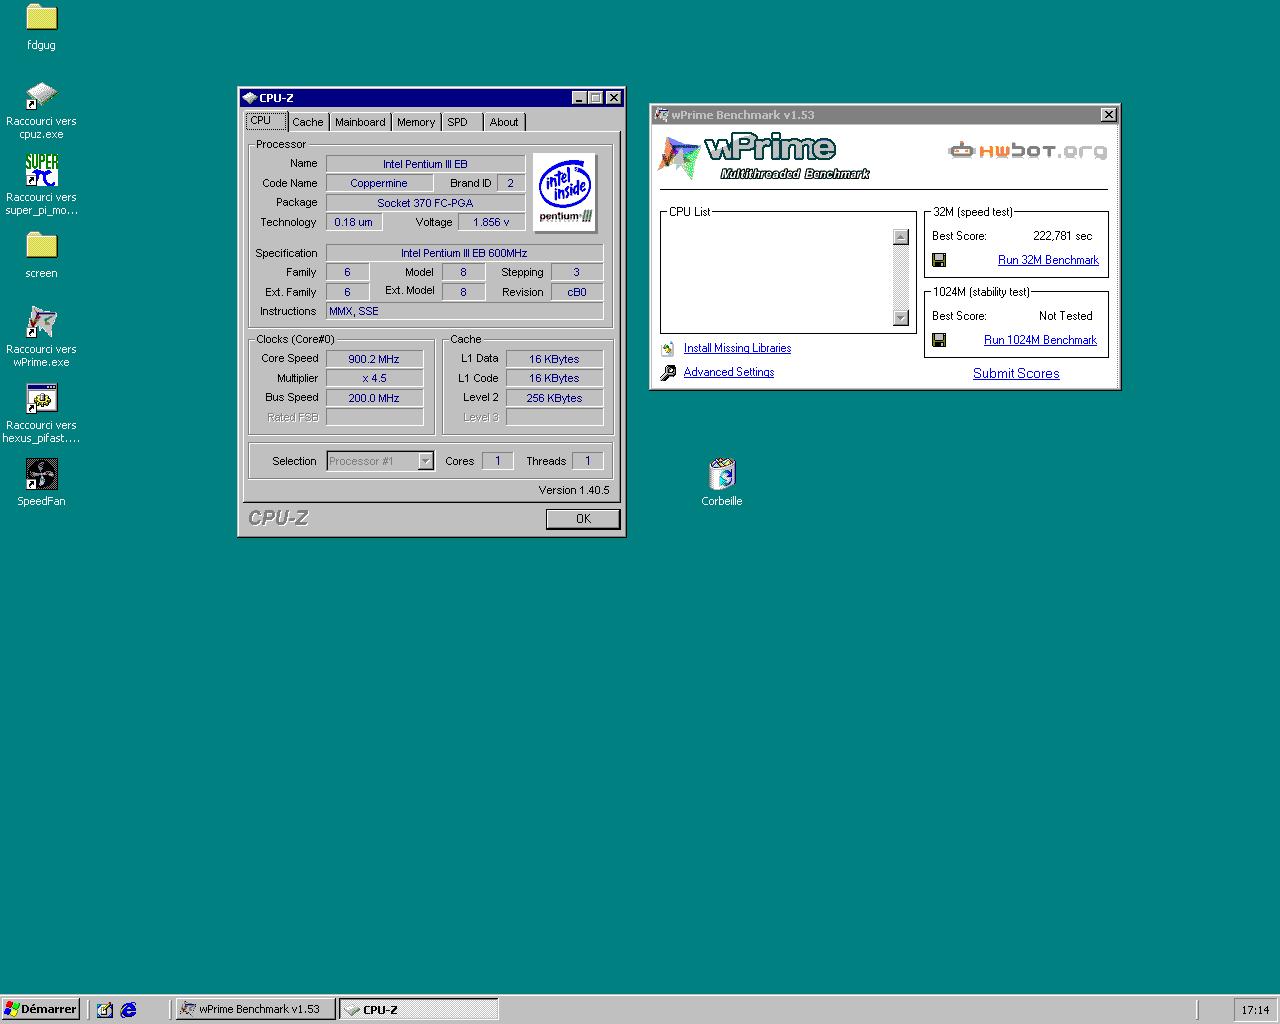Image resolution: width=1280 pixels, height=1024 pixels.
Task: Click the 900.2 MHz core speed value
Action: pyautogui.click(x=374, y=359)
